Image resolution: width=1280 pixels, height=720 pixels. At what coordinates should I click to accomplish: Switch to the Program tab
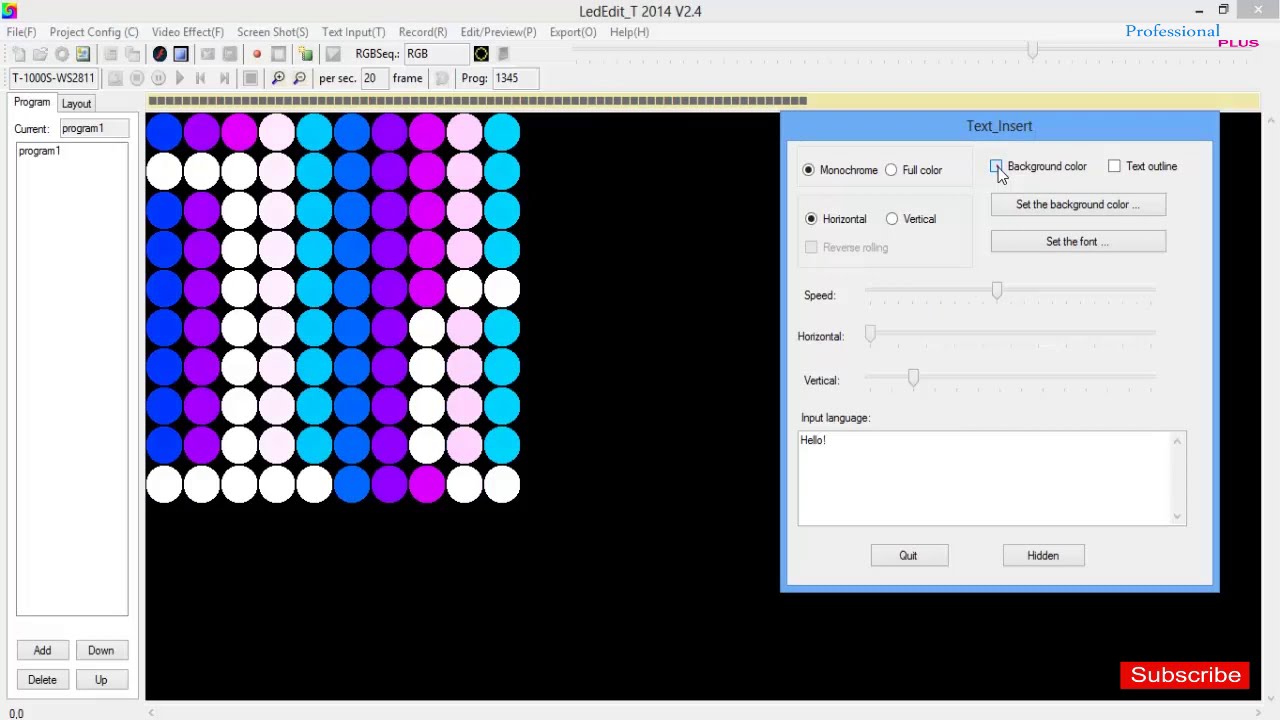point(32,102)
